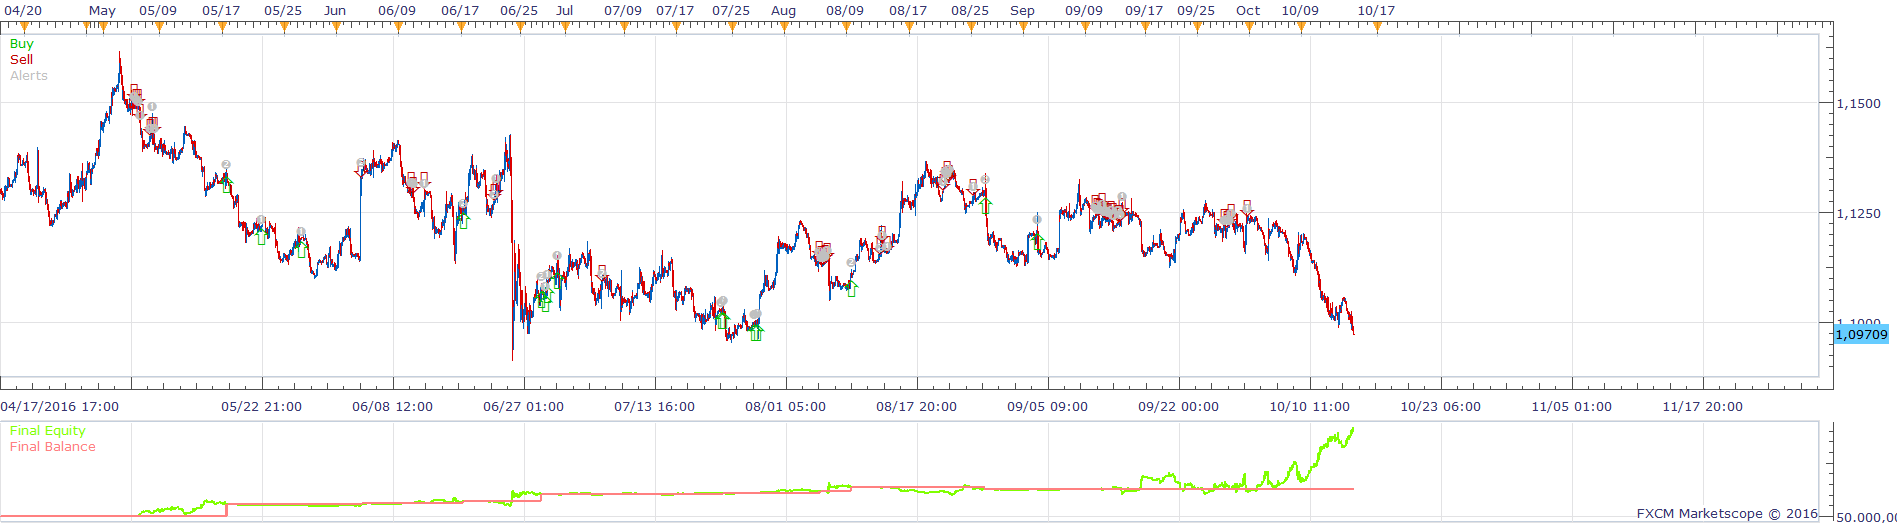
Task: Pick the orange marker below 08/17
Action: [x=908, y=27]
